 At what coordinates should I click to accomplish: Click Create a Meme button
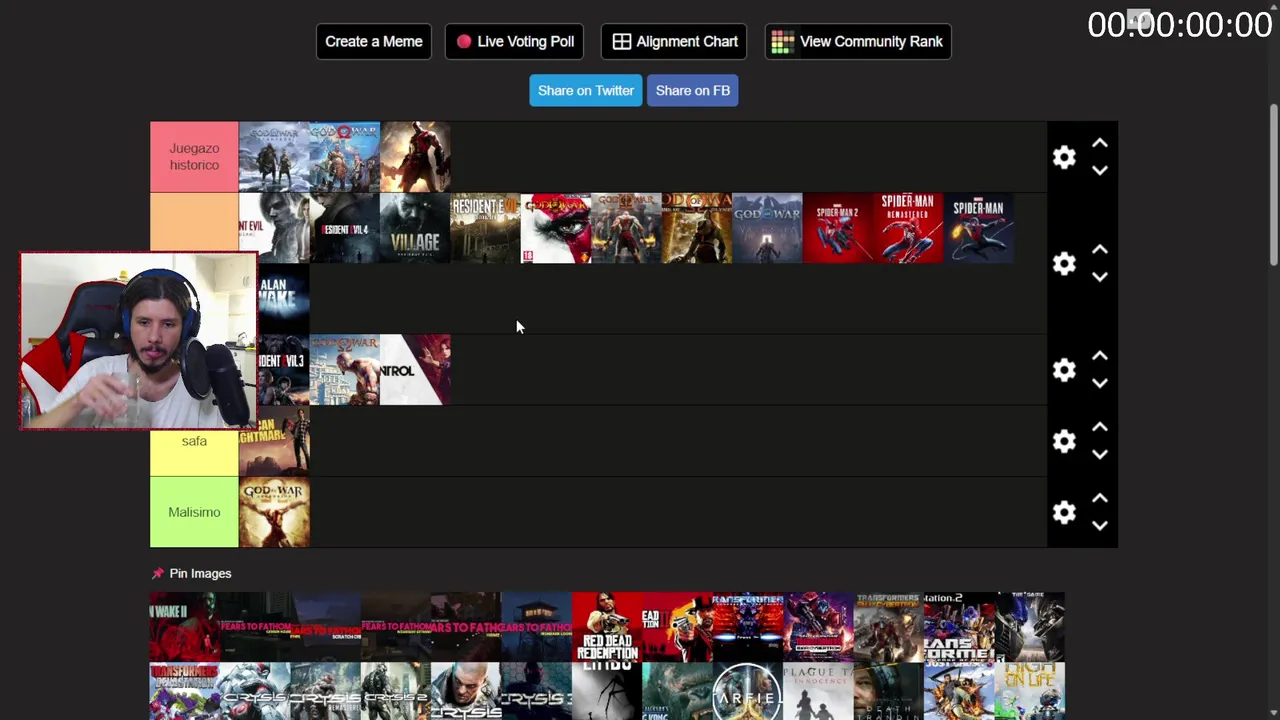coord(374,41)
